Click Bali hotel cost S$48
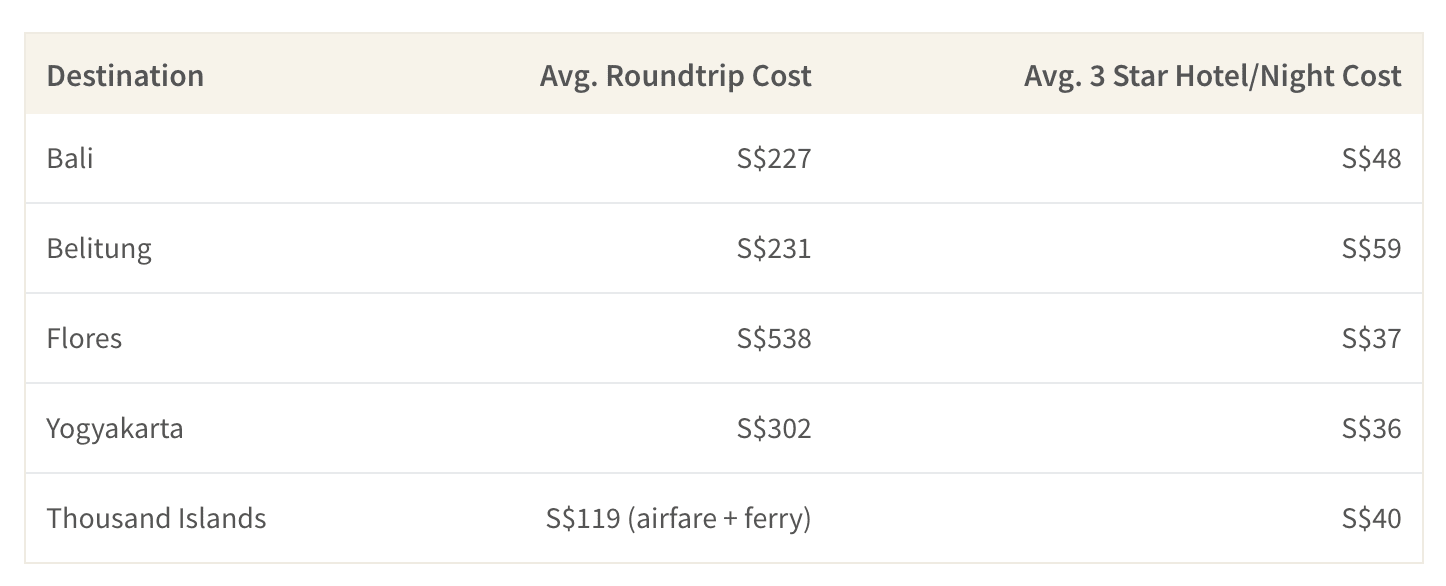Viewport: 1446px width, 586px height. tap(1372, 158)
